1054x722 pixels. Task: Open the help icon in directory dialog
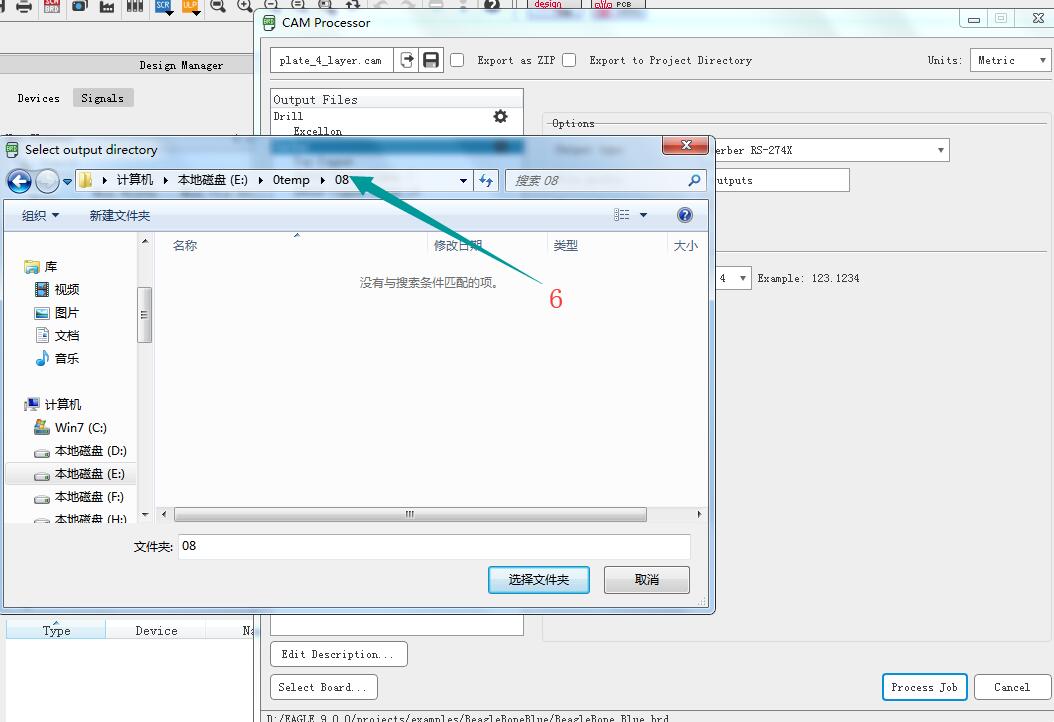(685, 215)
